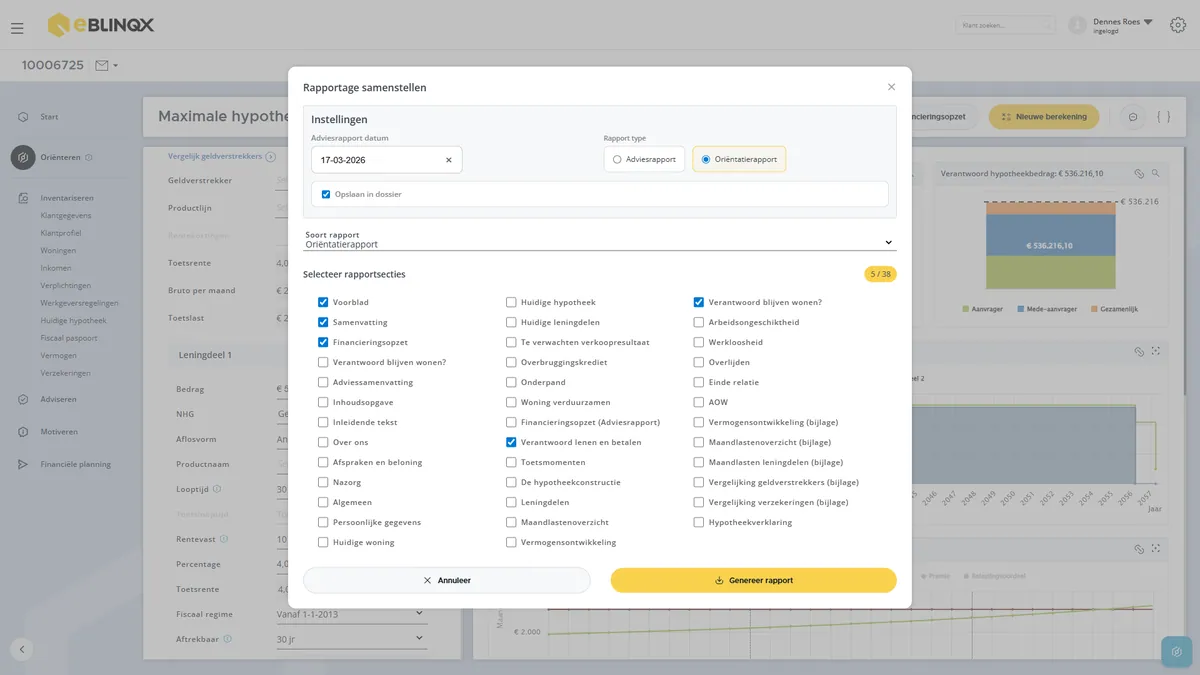This screenshot has width=1200, height=675.
Task: Click the Inventariseren sidebar icon
Action: click(x=22, y=198)
